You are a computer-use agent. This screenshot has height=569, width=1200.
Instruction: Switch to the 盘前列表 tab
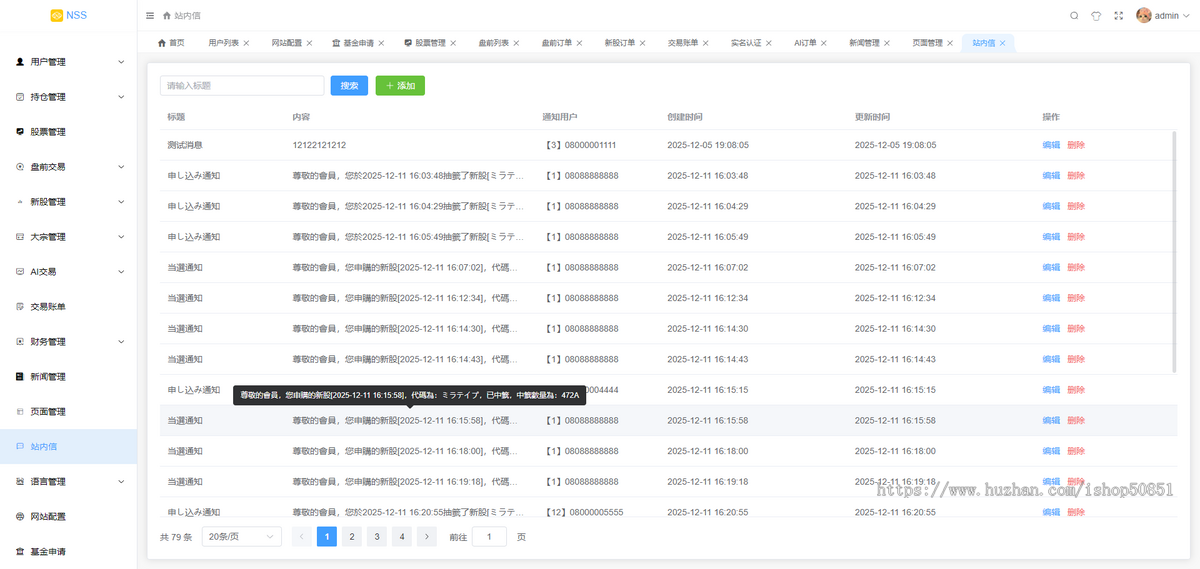pos(493,43)
